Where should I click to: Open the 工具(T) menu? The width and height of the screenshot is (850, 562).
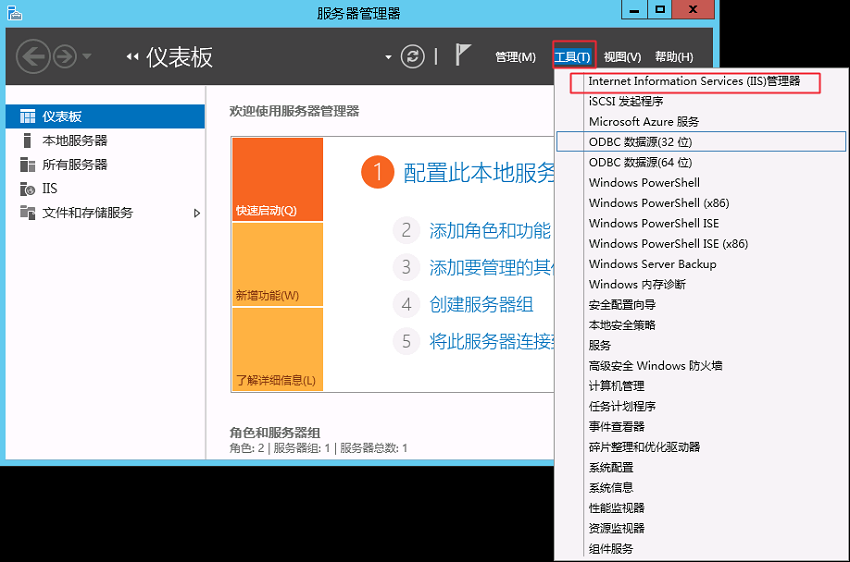click(x=572, y=57)
